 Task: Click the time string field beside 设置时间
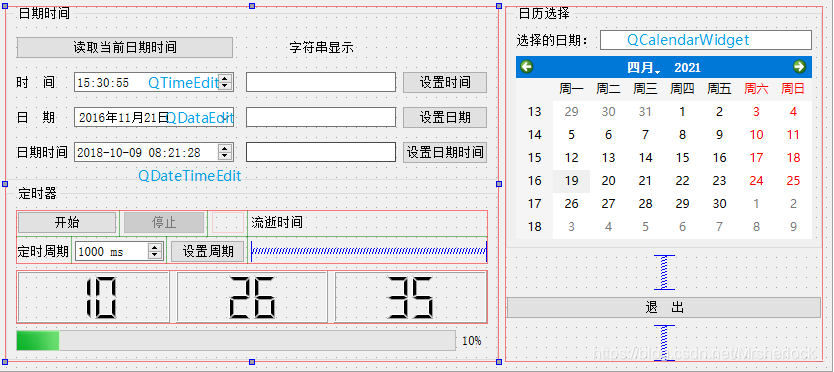(321, 82)
